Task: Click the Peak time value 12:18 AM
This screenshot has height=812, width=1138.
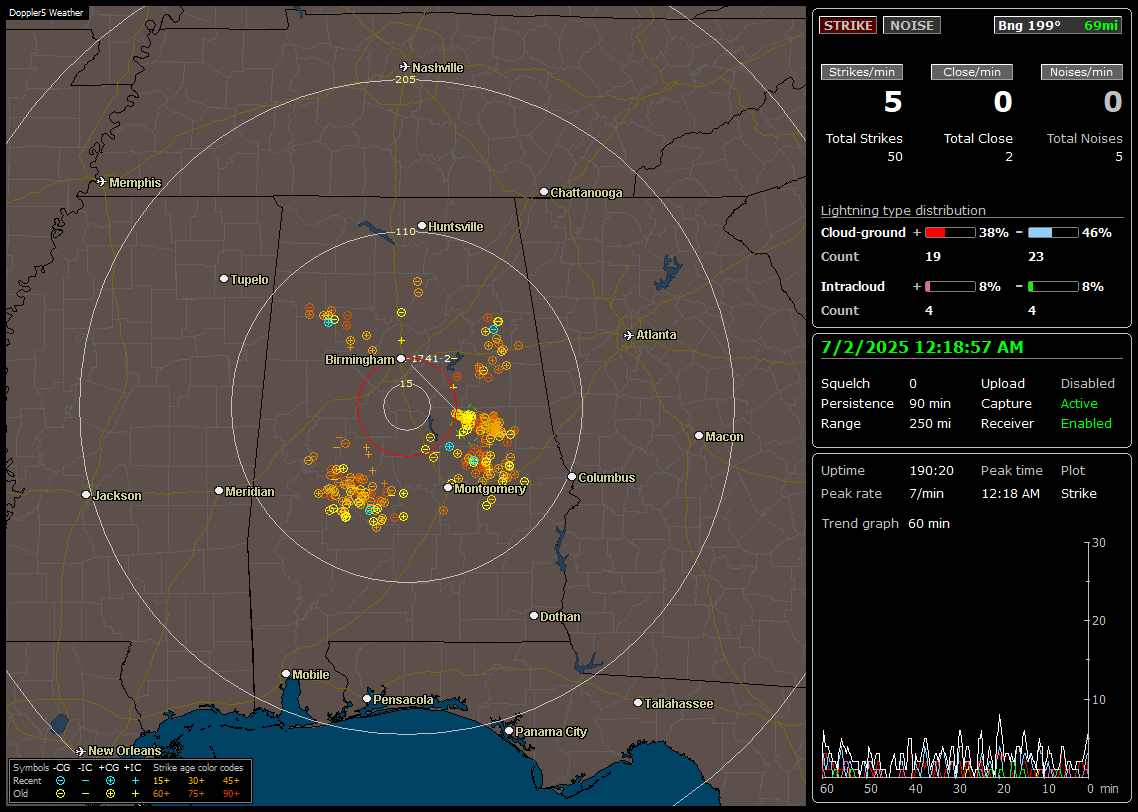Action: point(1010,493)
